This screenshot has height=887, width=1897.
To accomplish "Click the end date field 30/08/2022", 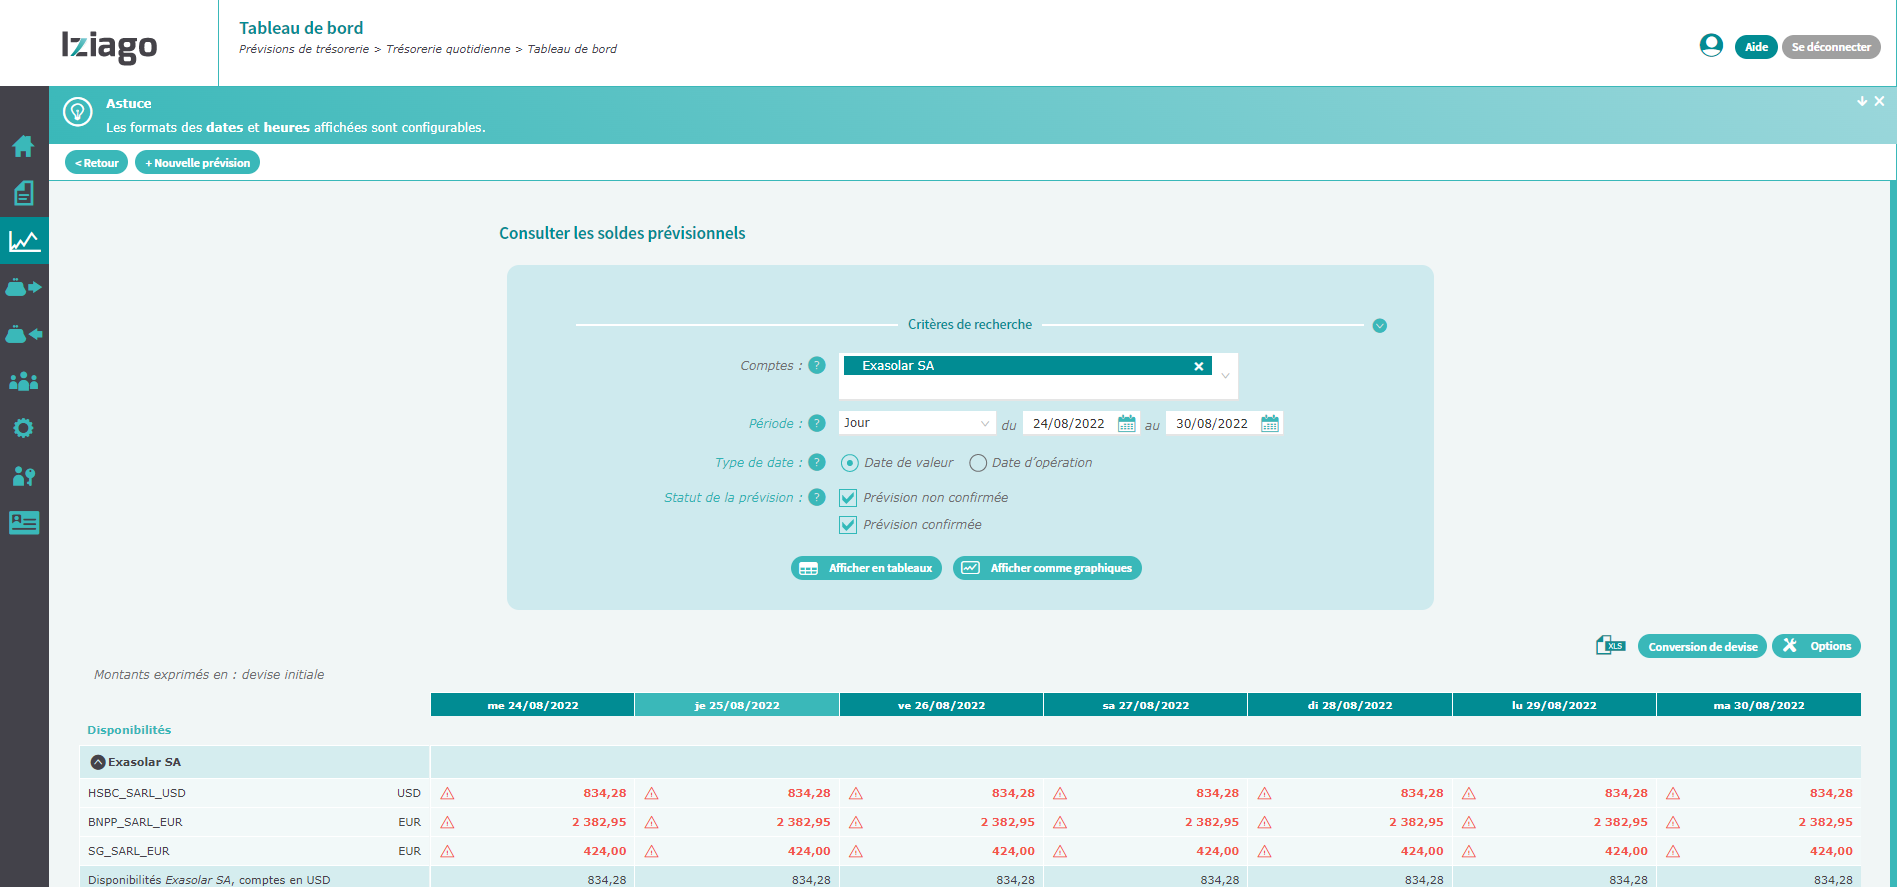I will 1212,423.
